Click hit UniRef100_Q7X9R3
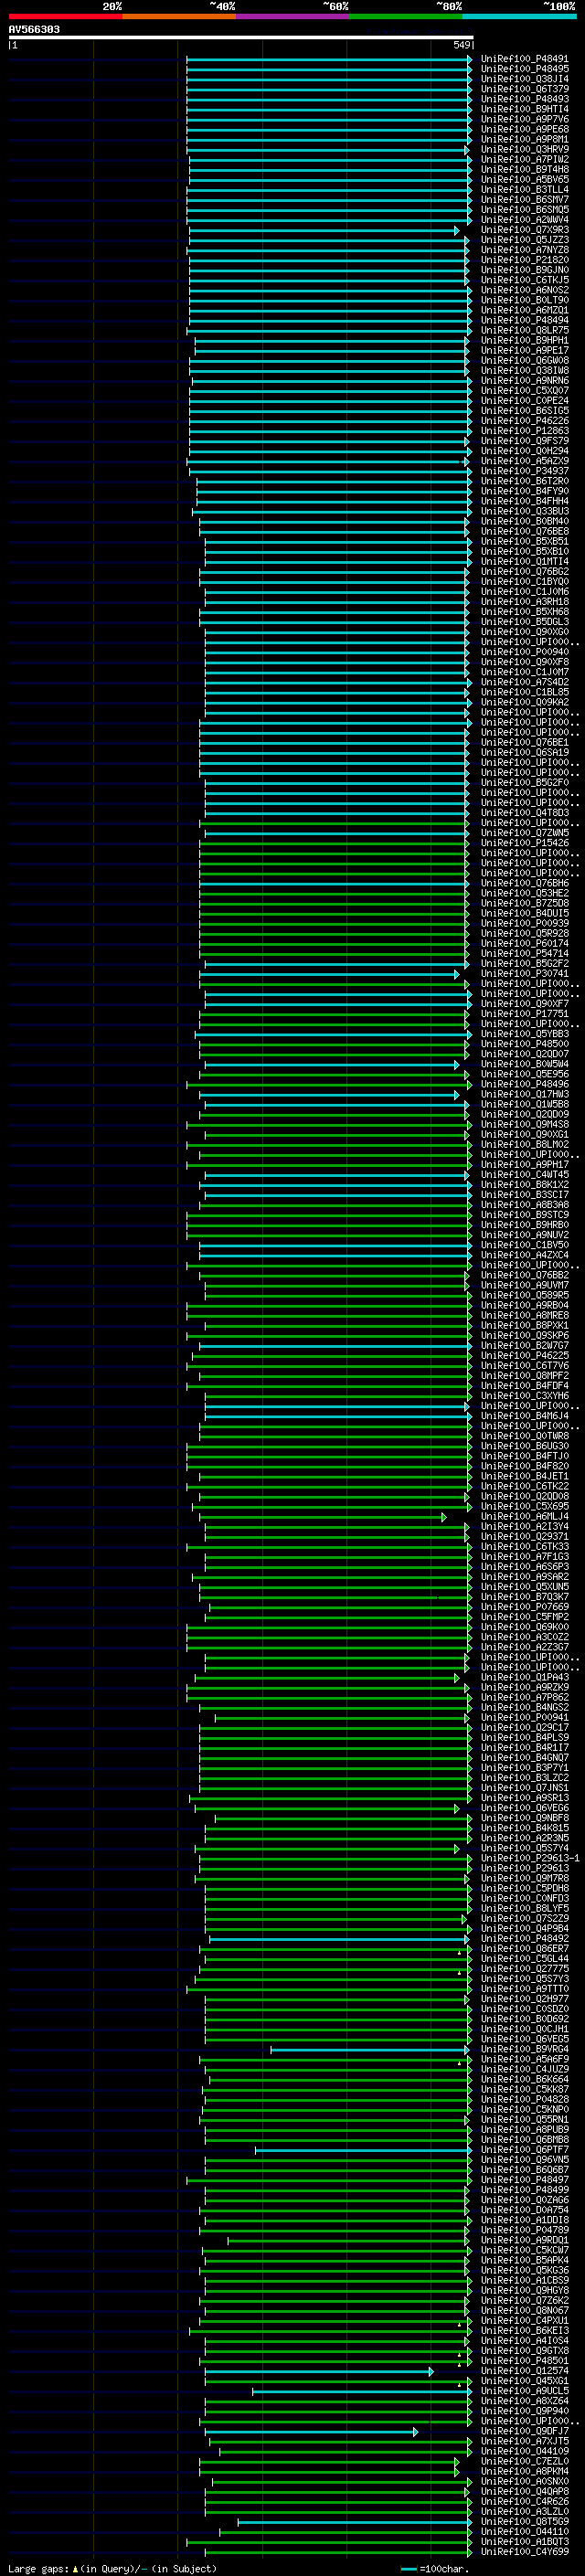The height and width of the screenshot is (2576, 585). [525, 230]
